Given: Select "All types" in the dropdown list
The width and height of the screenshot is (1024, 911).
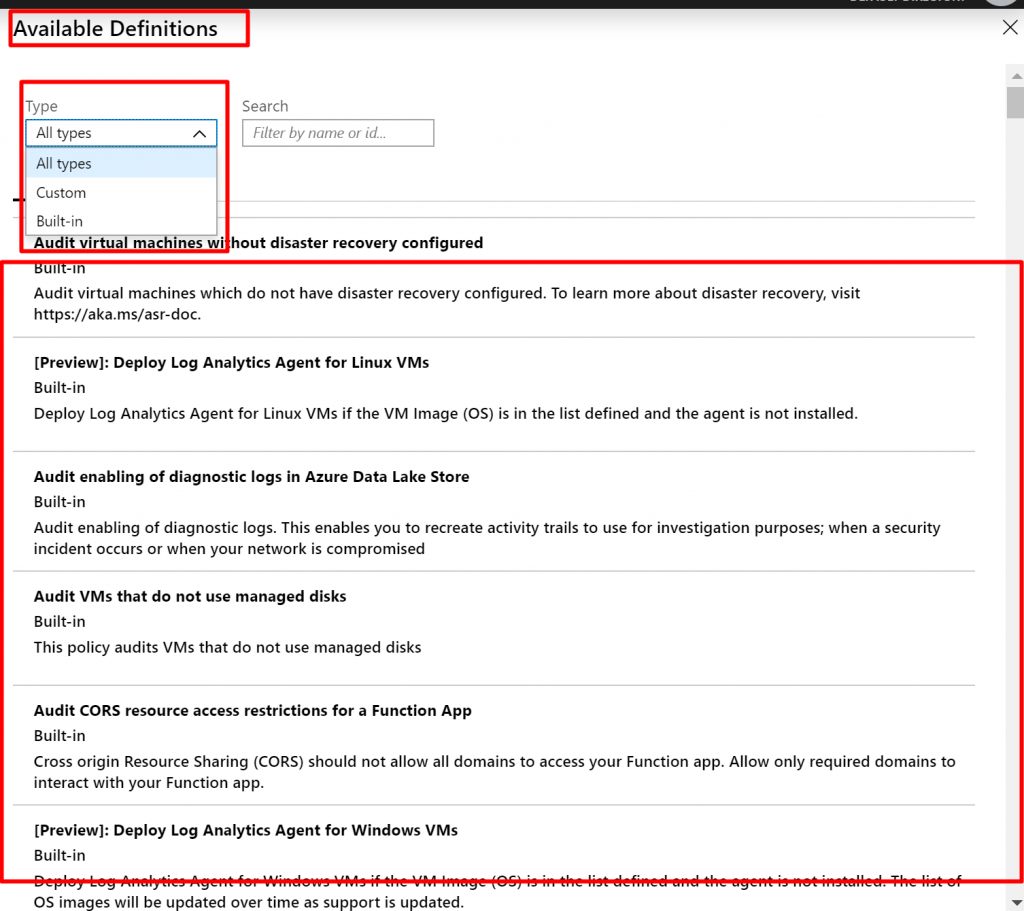Looking at the screenshot, I should click(x=64, y=164).
